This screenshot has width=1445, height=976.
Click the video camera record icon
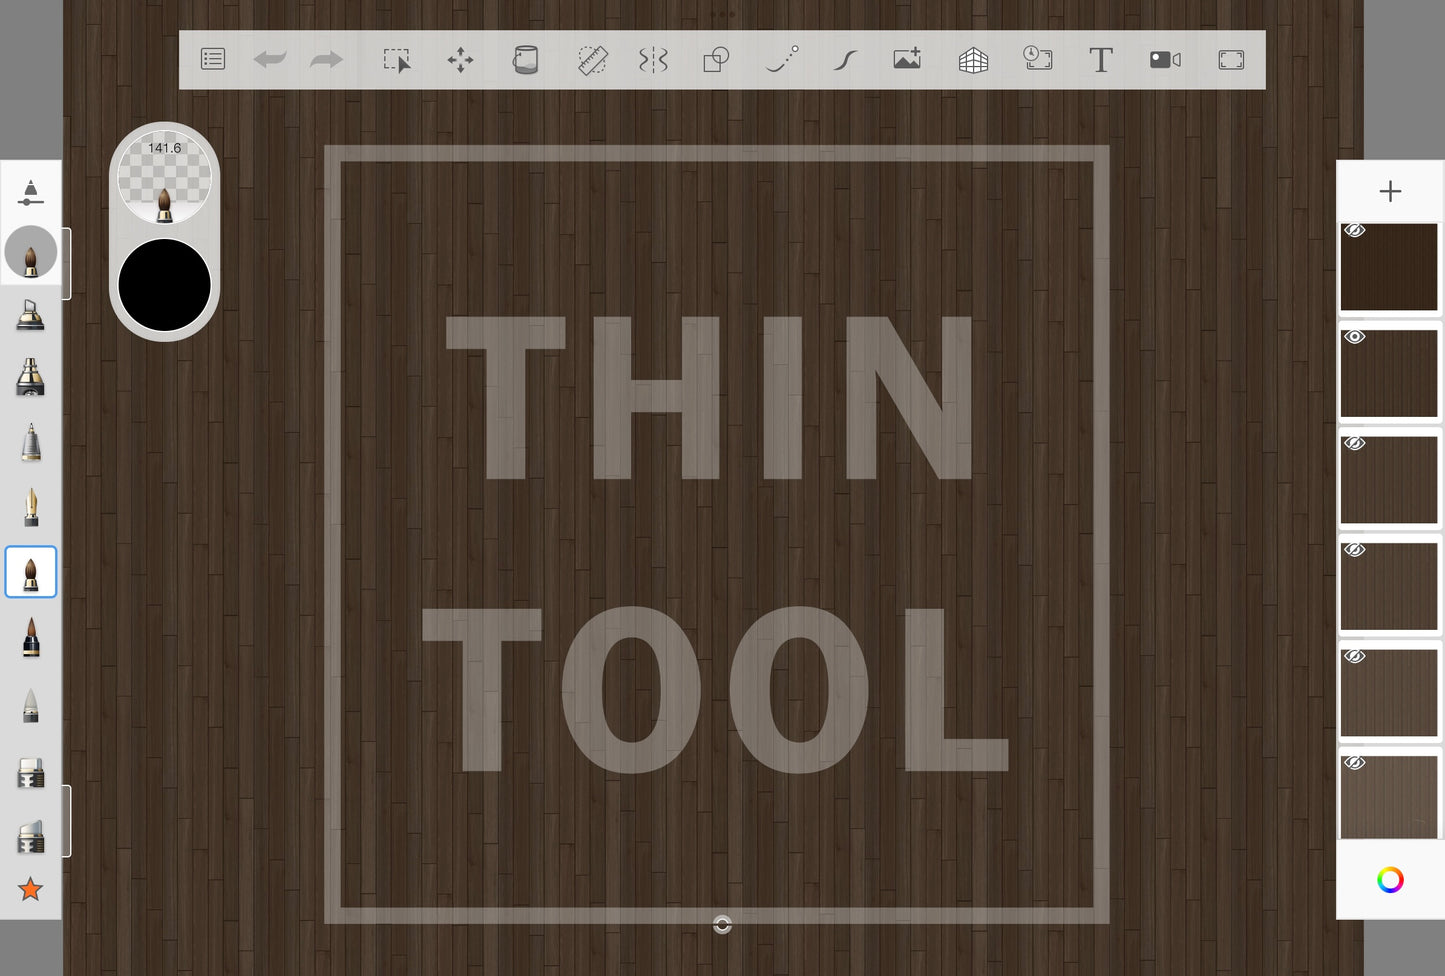coord(1165,60)
